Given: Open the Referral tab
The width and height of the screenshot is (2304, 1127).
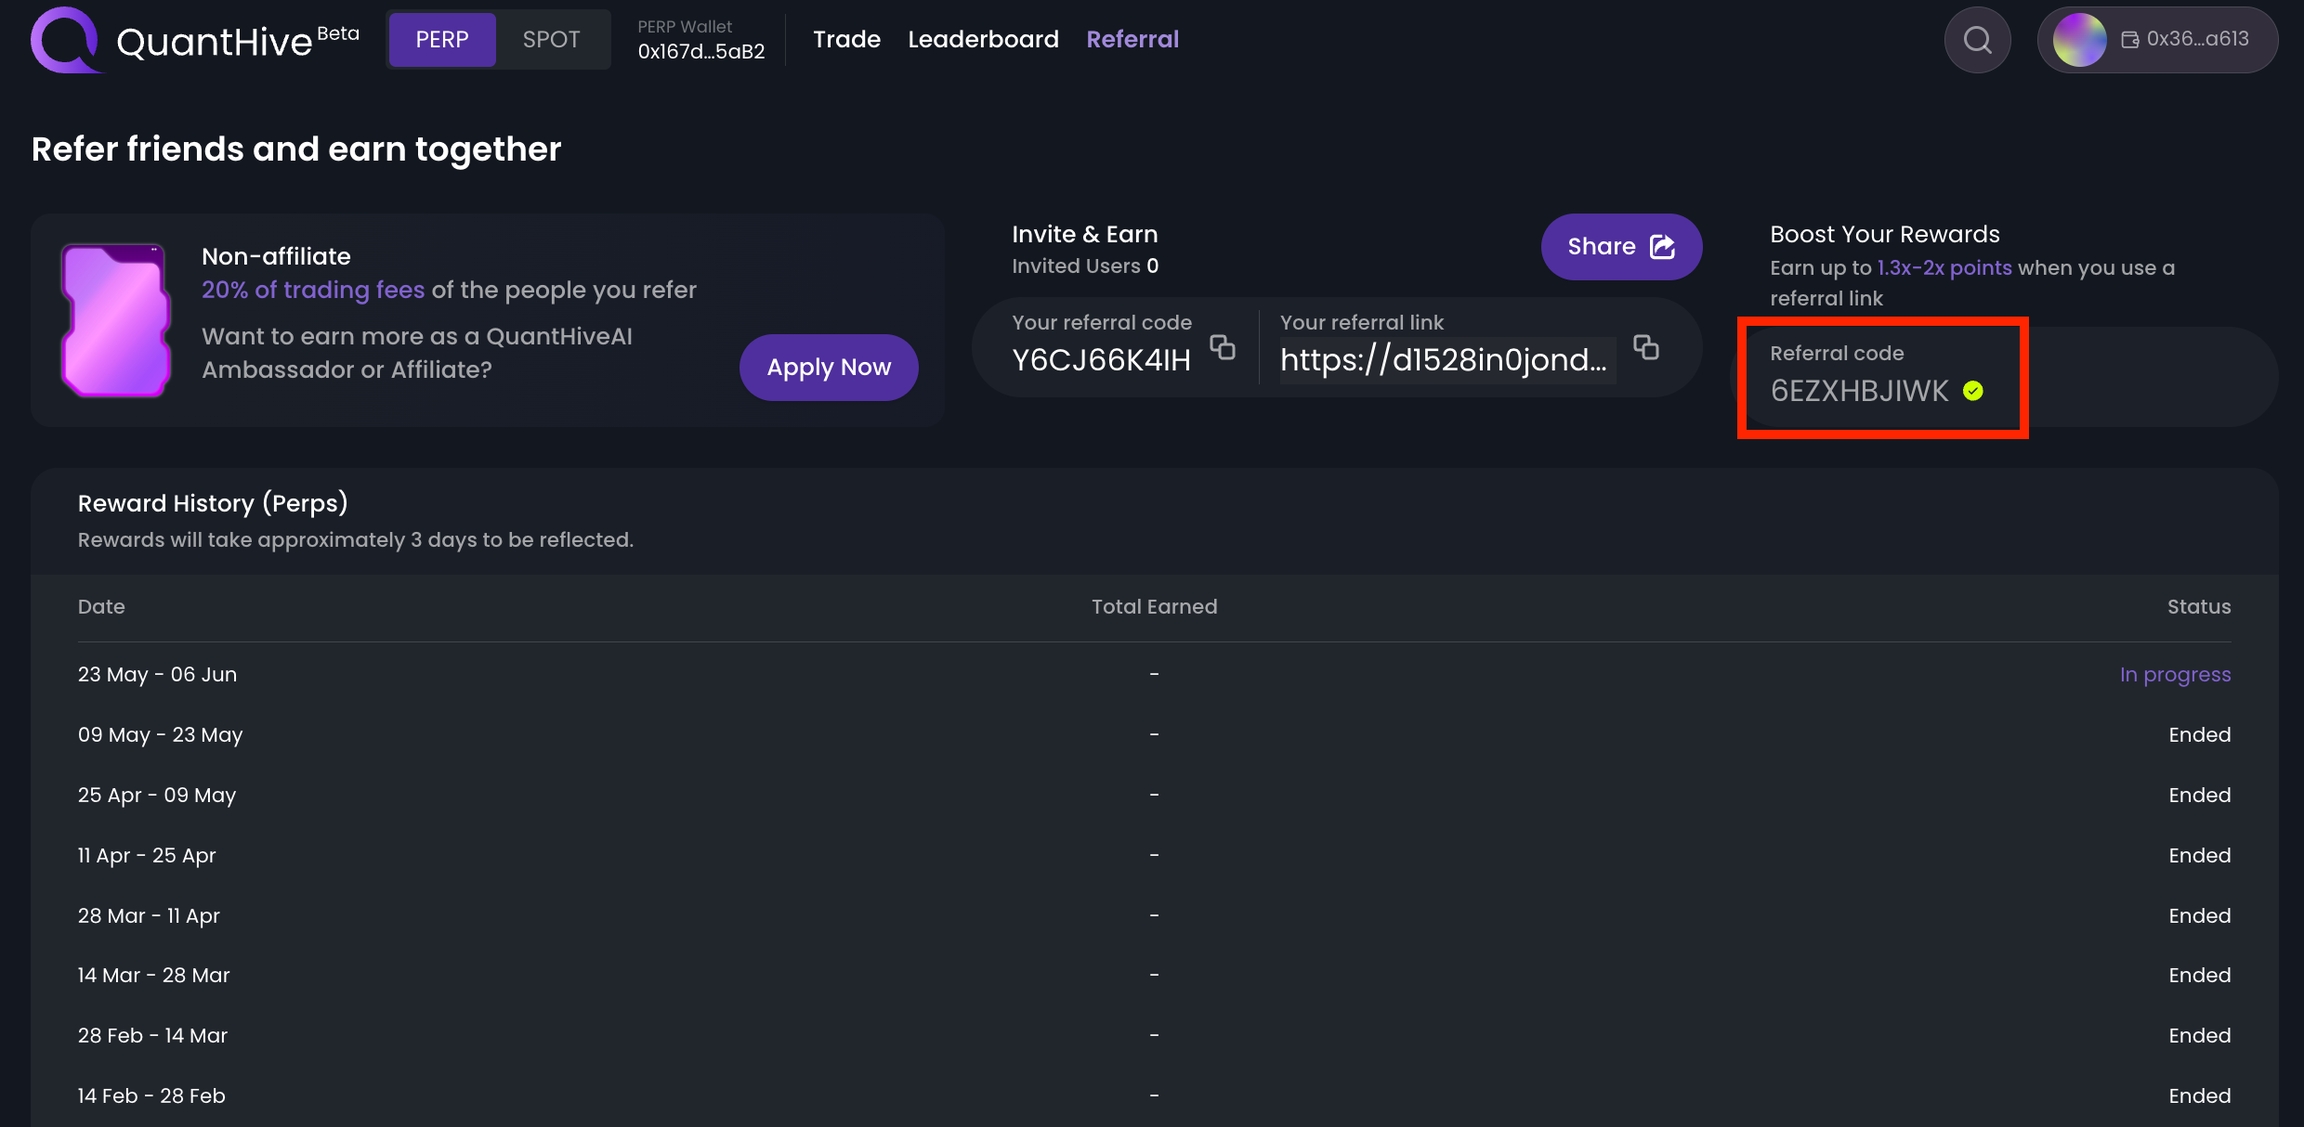Looking at the screenshot, I should [x=1132, y=40].
